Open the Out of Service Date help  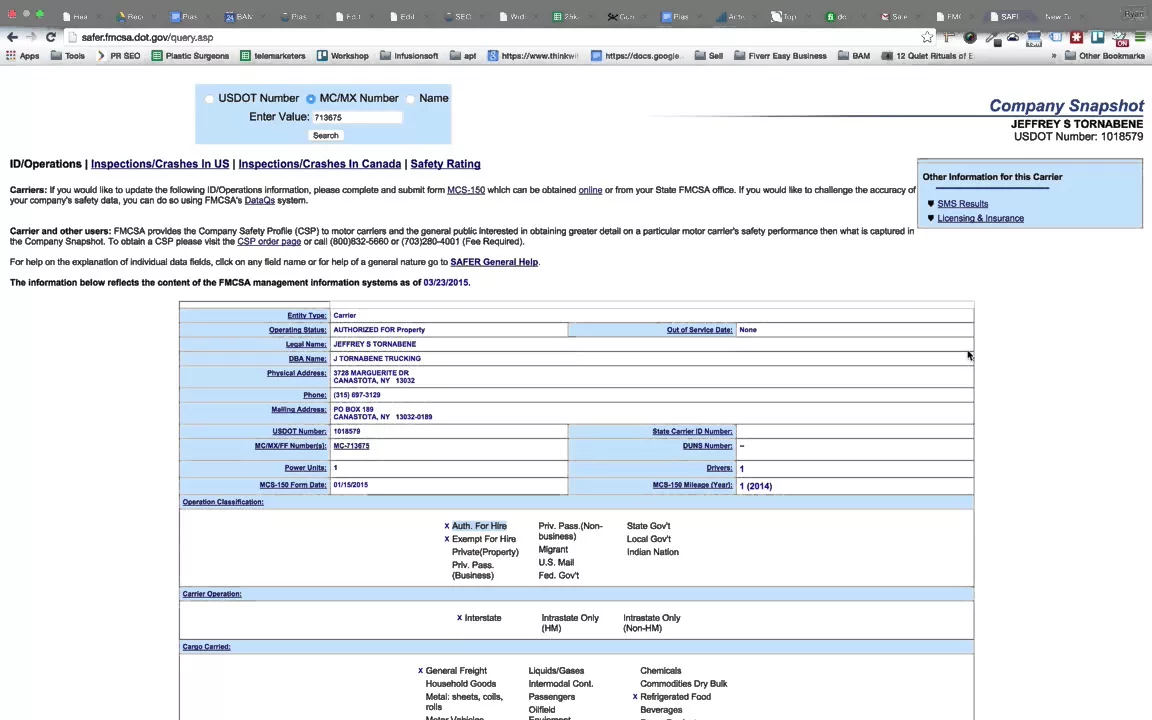[x=699, y=330]
